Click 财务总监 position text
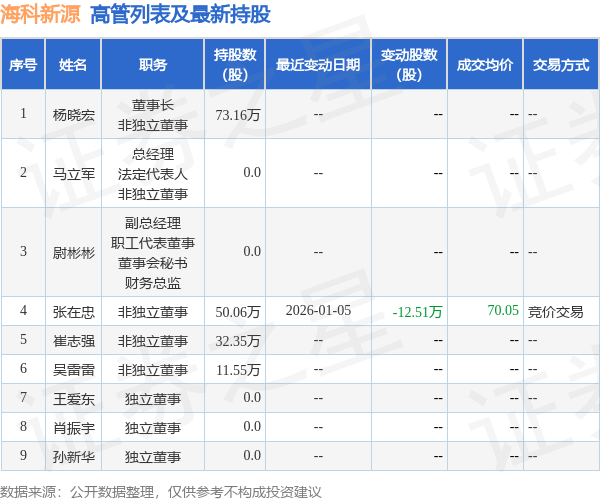This screenshot has height=501, width=600. click(153, 283)
